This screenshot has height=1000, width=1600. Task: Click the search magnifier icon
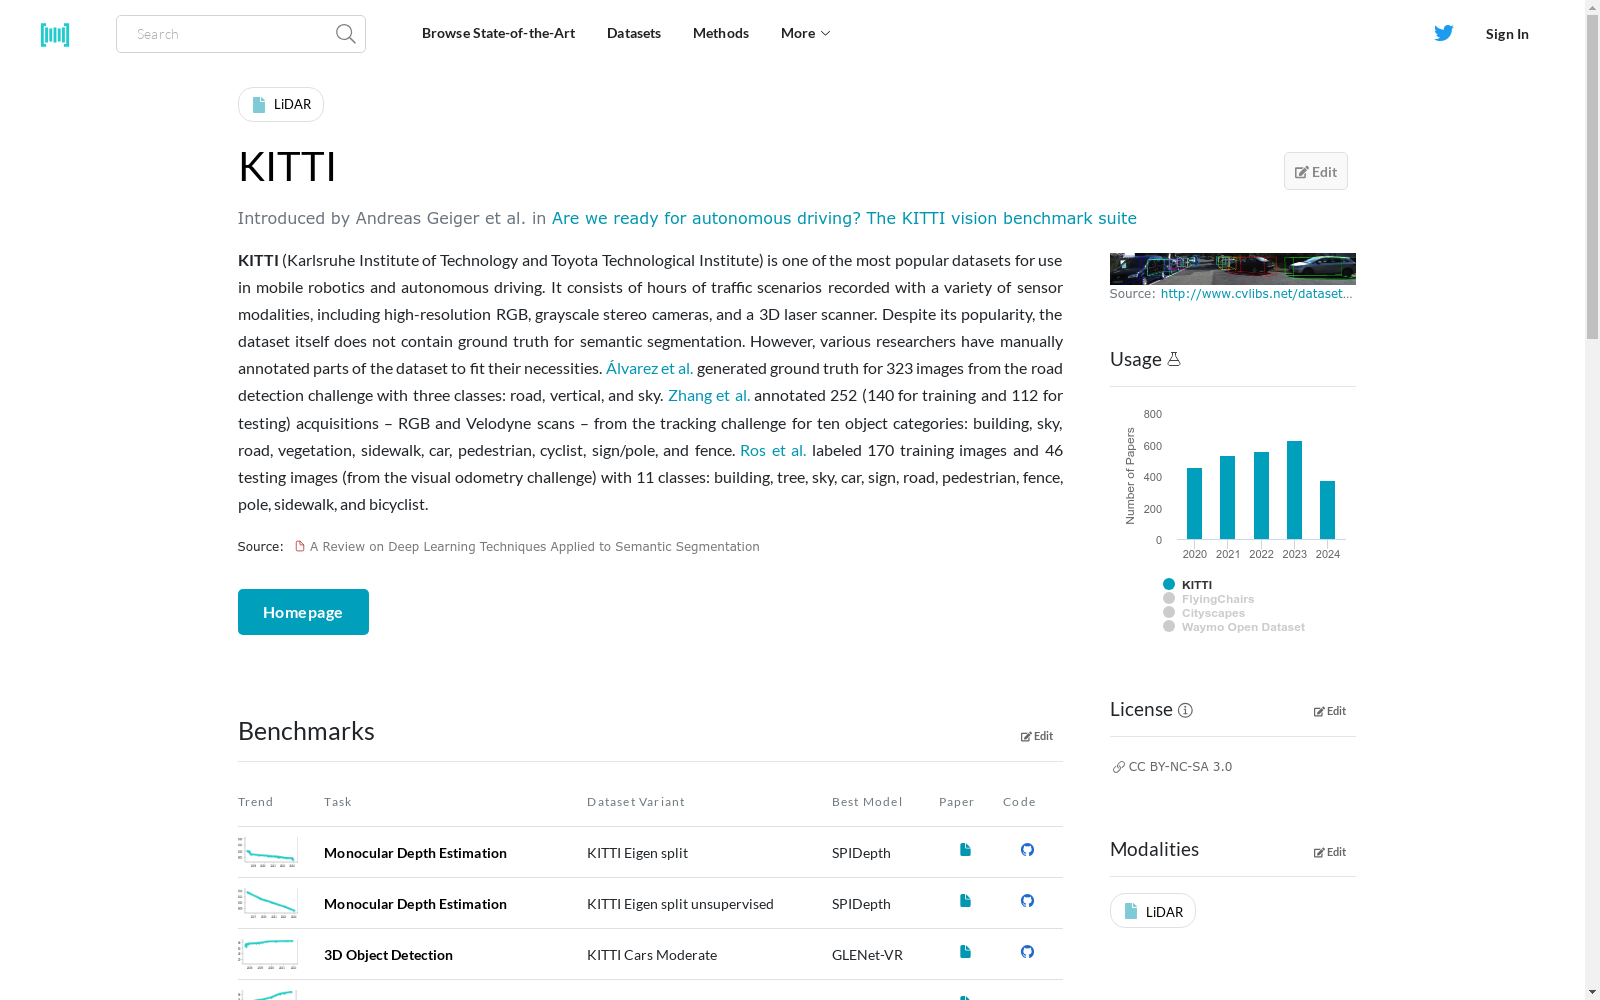point(346,34)
